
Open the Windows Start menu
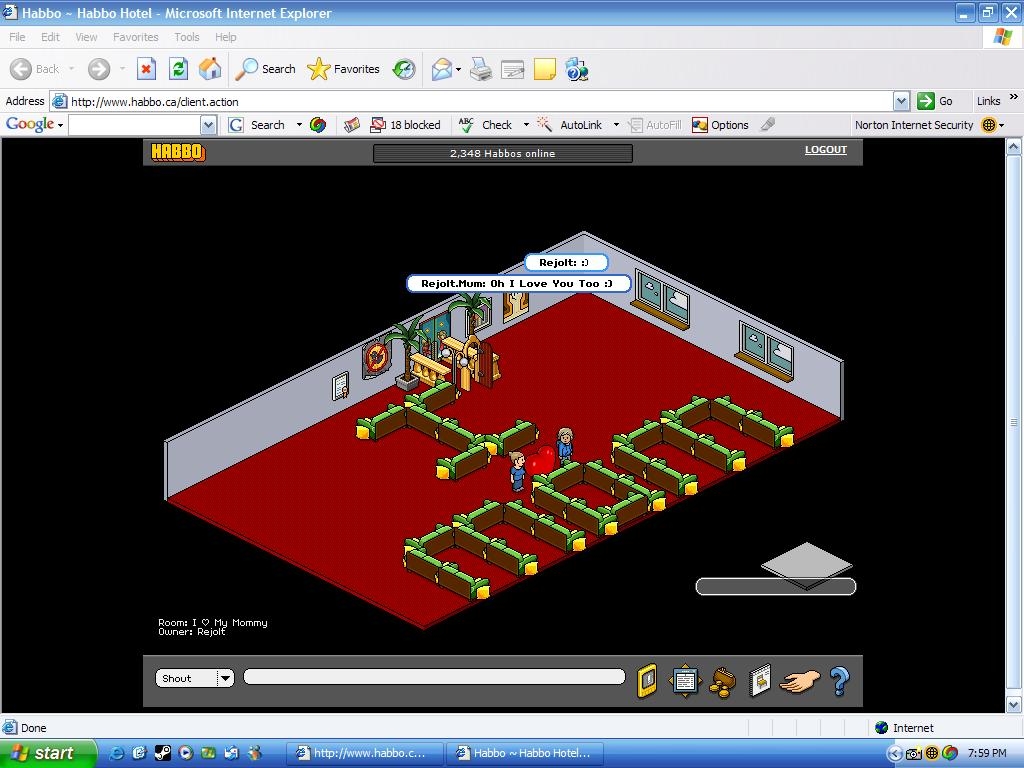coord(47,753)
